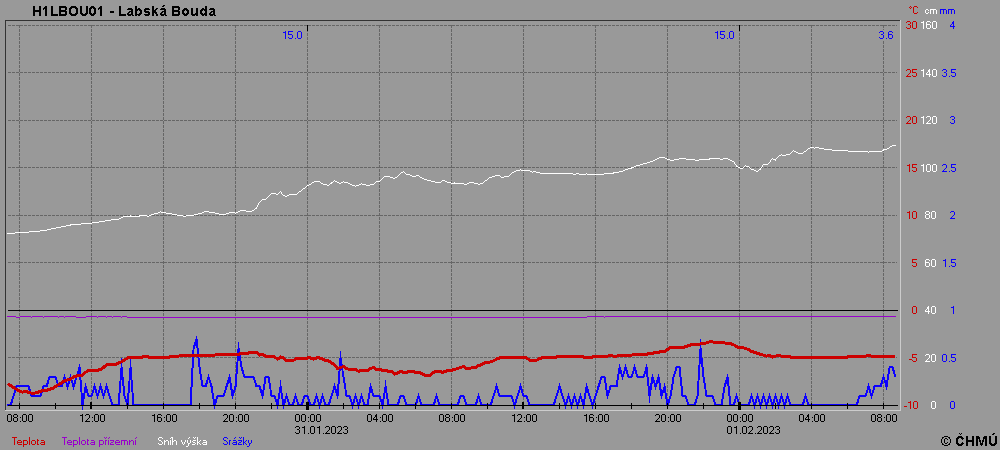Click the 01.02.2023 date label
The width and height of the screenshot is (1000, 450).
(753, 430)
